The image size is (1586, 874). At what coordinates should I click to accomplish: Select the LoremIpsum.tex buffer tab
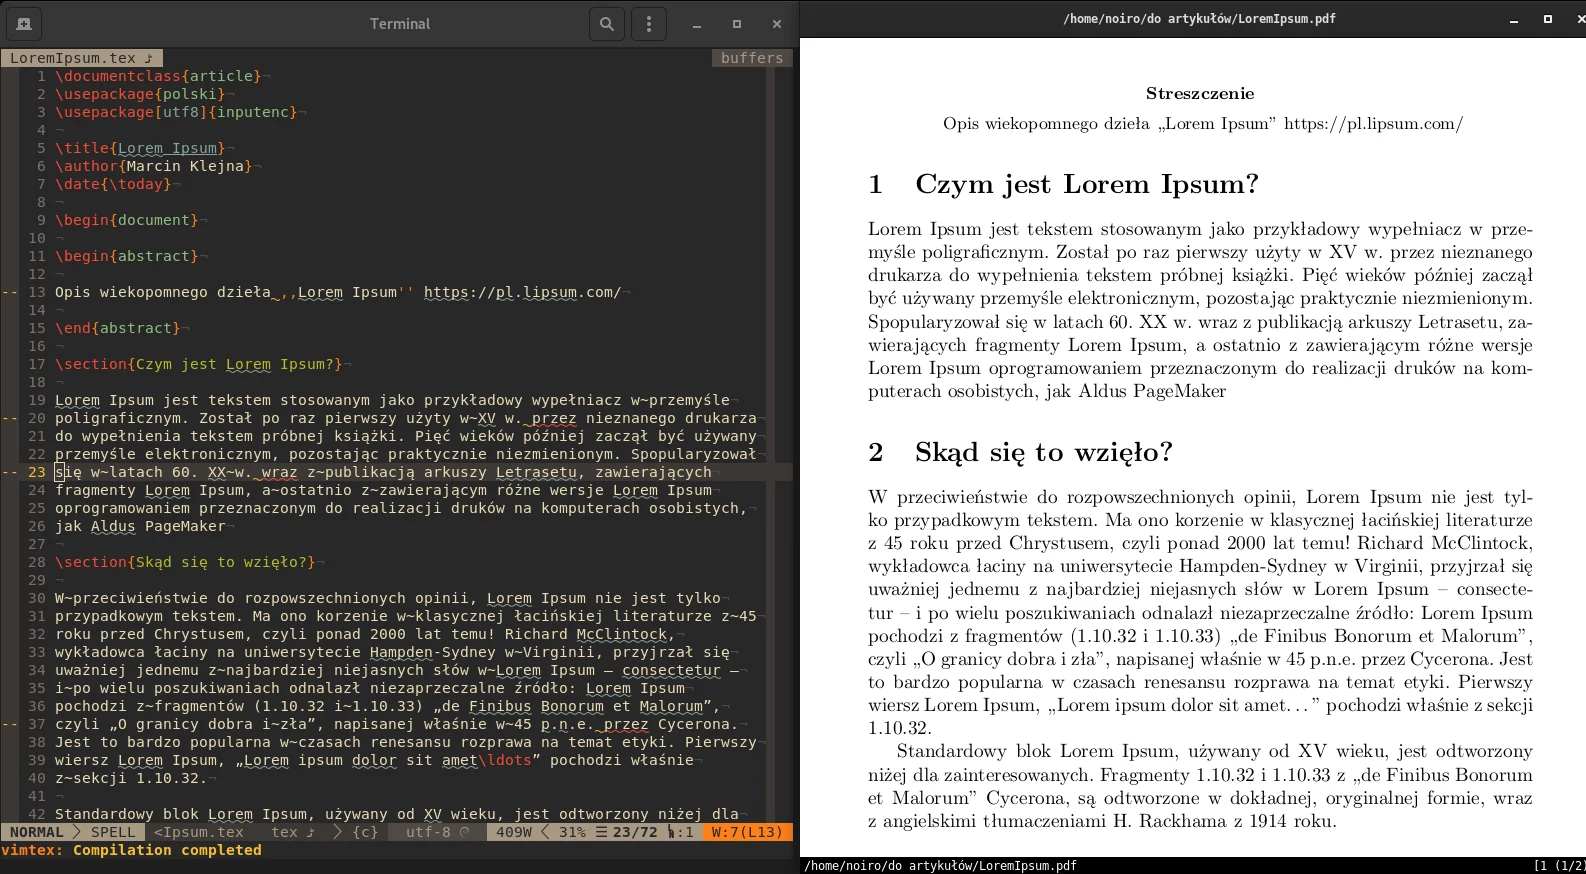click(81, 58)
